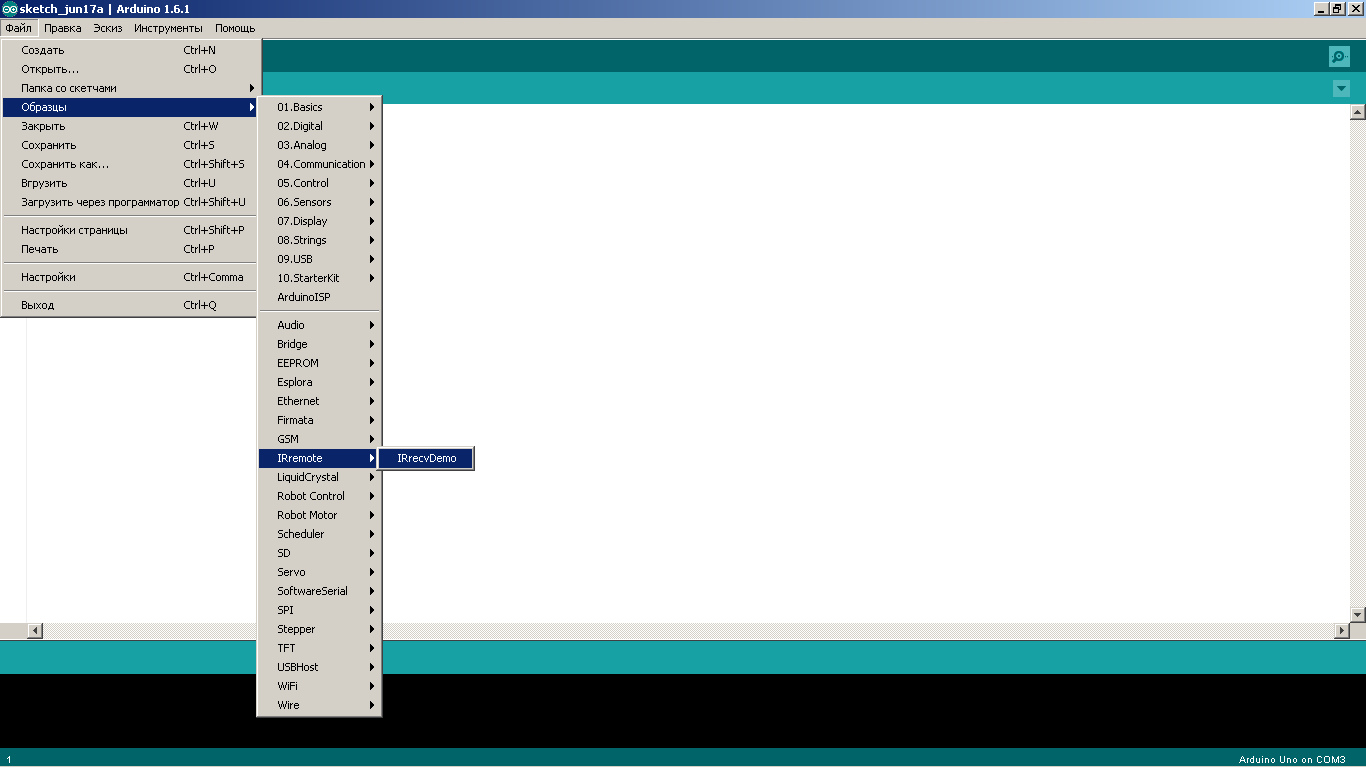Click the editor vertical scrollbar up arrow

pos(1358,112)
